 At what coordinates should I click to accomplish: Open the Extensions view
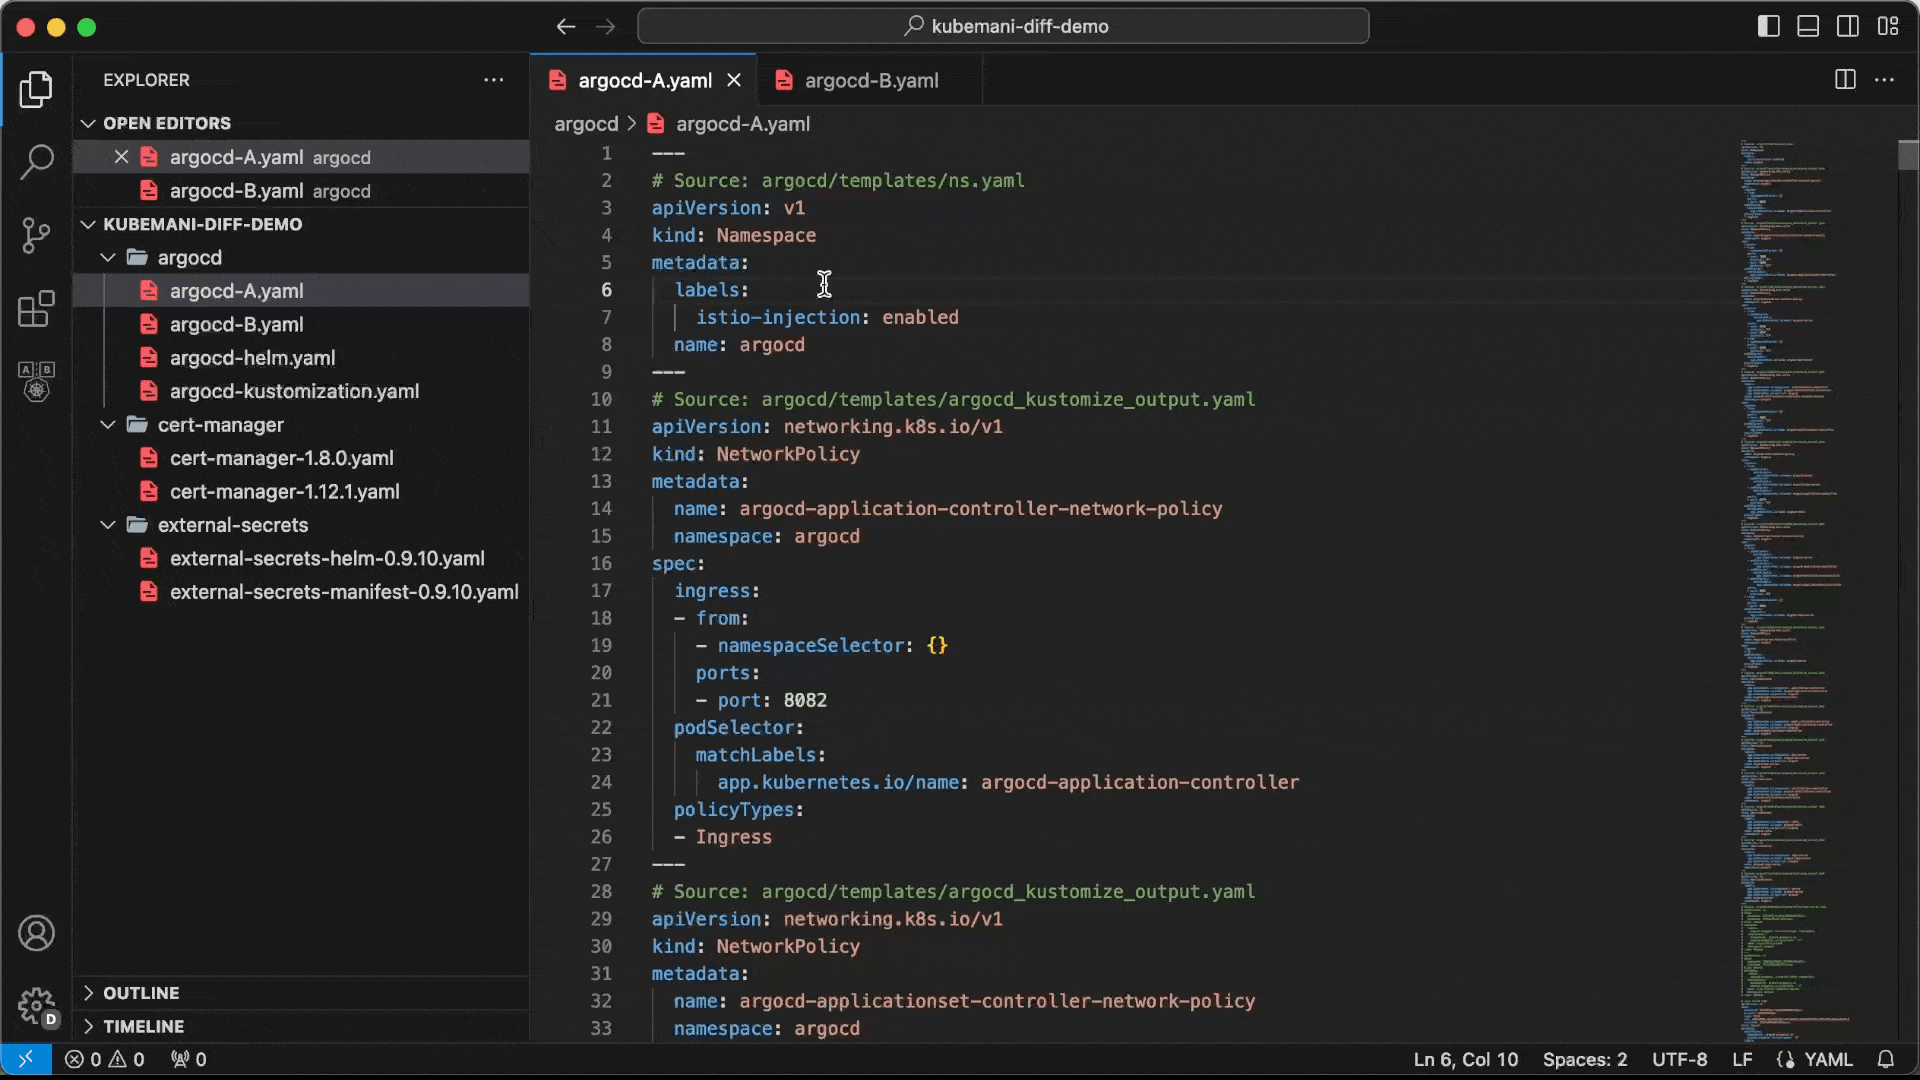[37, 309]
